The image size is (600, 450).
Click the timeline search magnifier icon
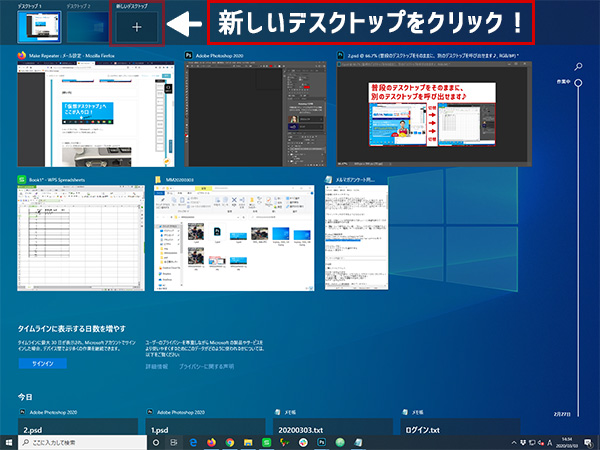pyautogui.click(x=578, y=67)
